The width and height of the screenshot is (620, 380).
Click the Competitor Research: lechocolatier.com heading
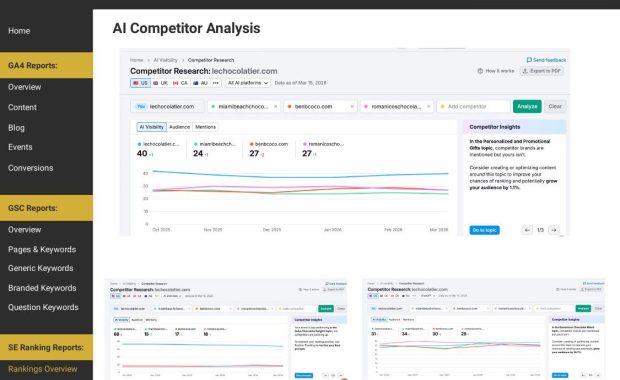pyautogui.click(x=204, y=71)
